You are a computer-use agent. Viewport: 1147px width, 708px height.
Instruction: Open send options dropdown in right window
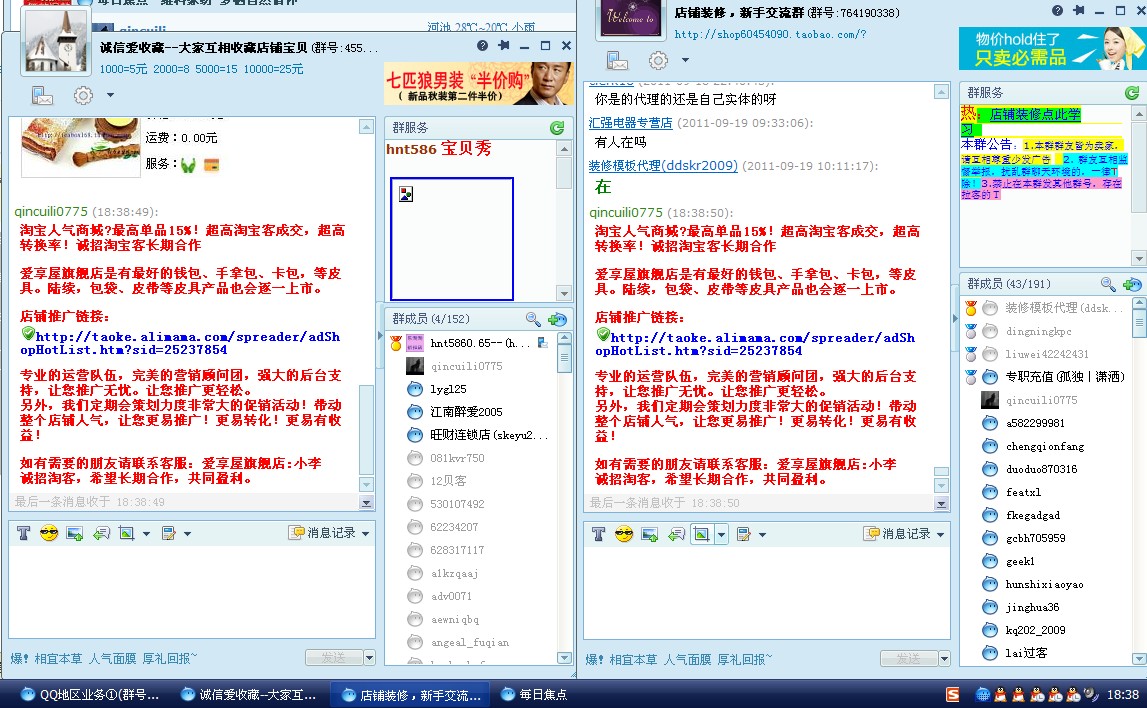[944, 658]
